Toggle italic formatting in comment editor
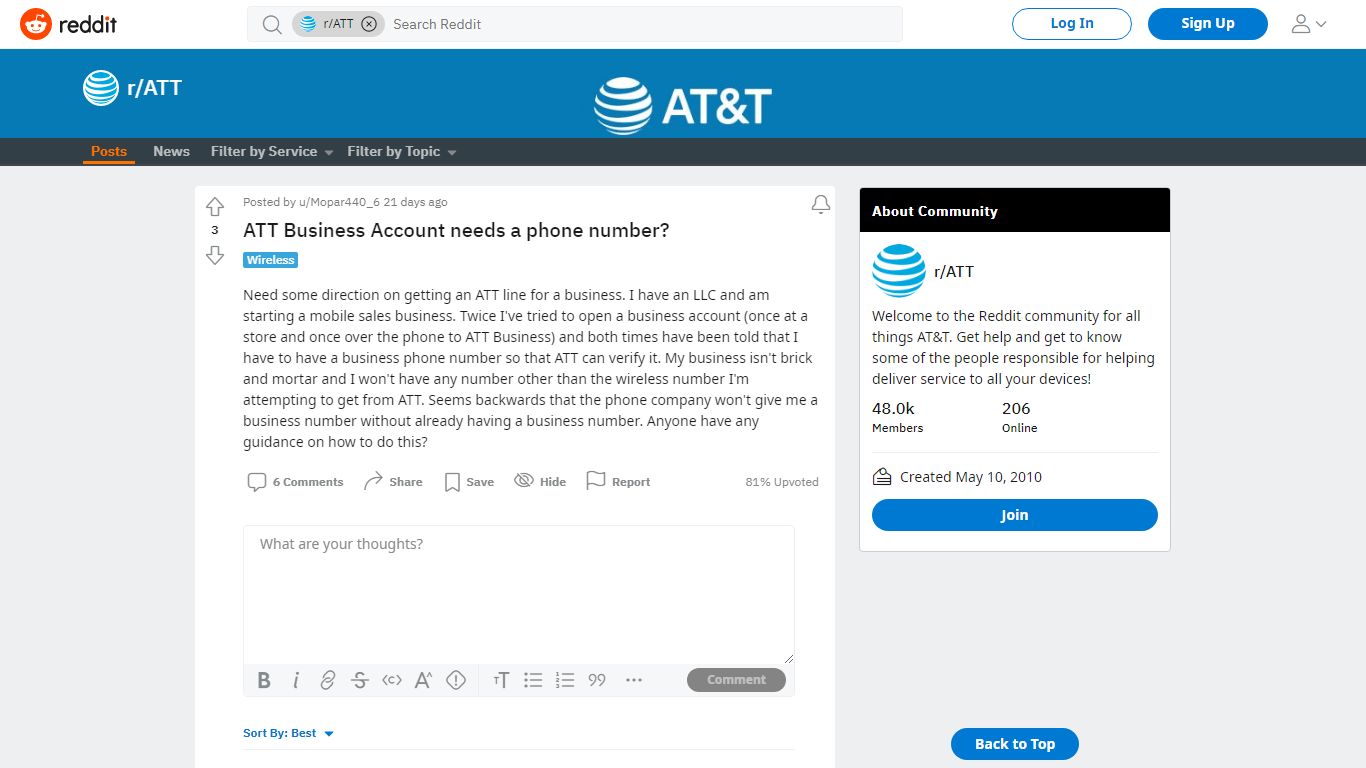 296,680
